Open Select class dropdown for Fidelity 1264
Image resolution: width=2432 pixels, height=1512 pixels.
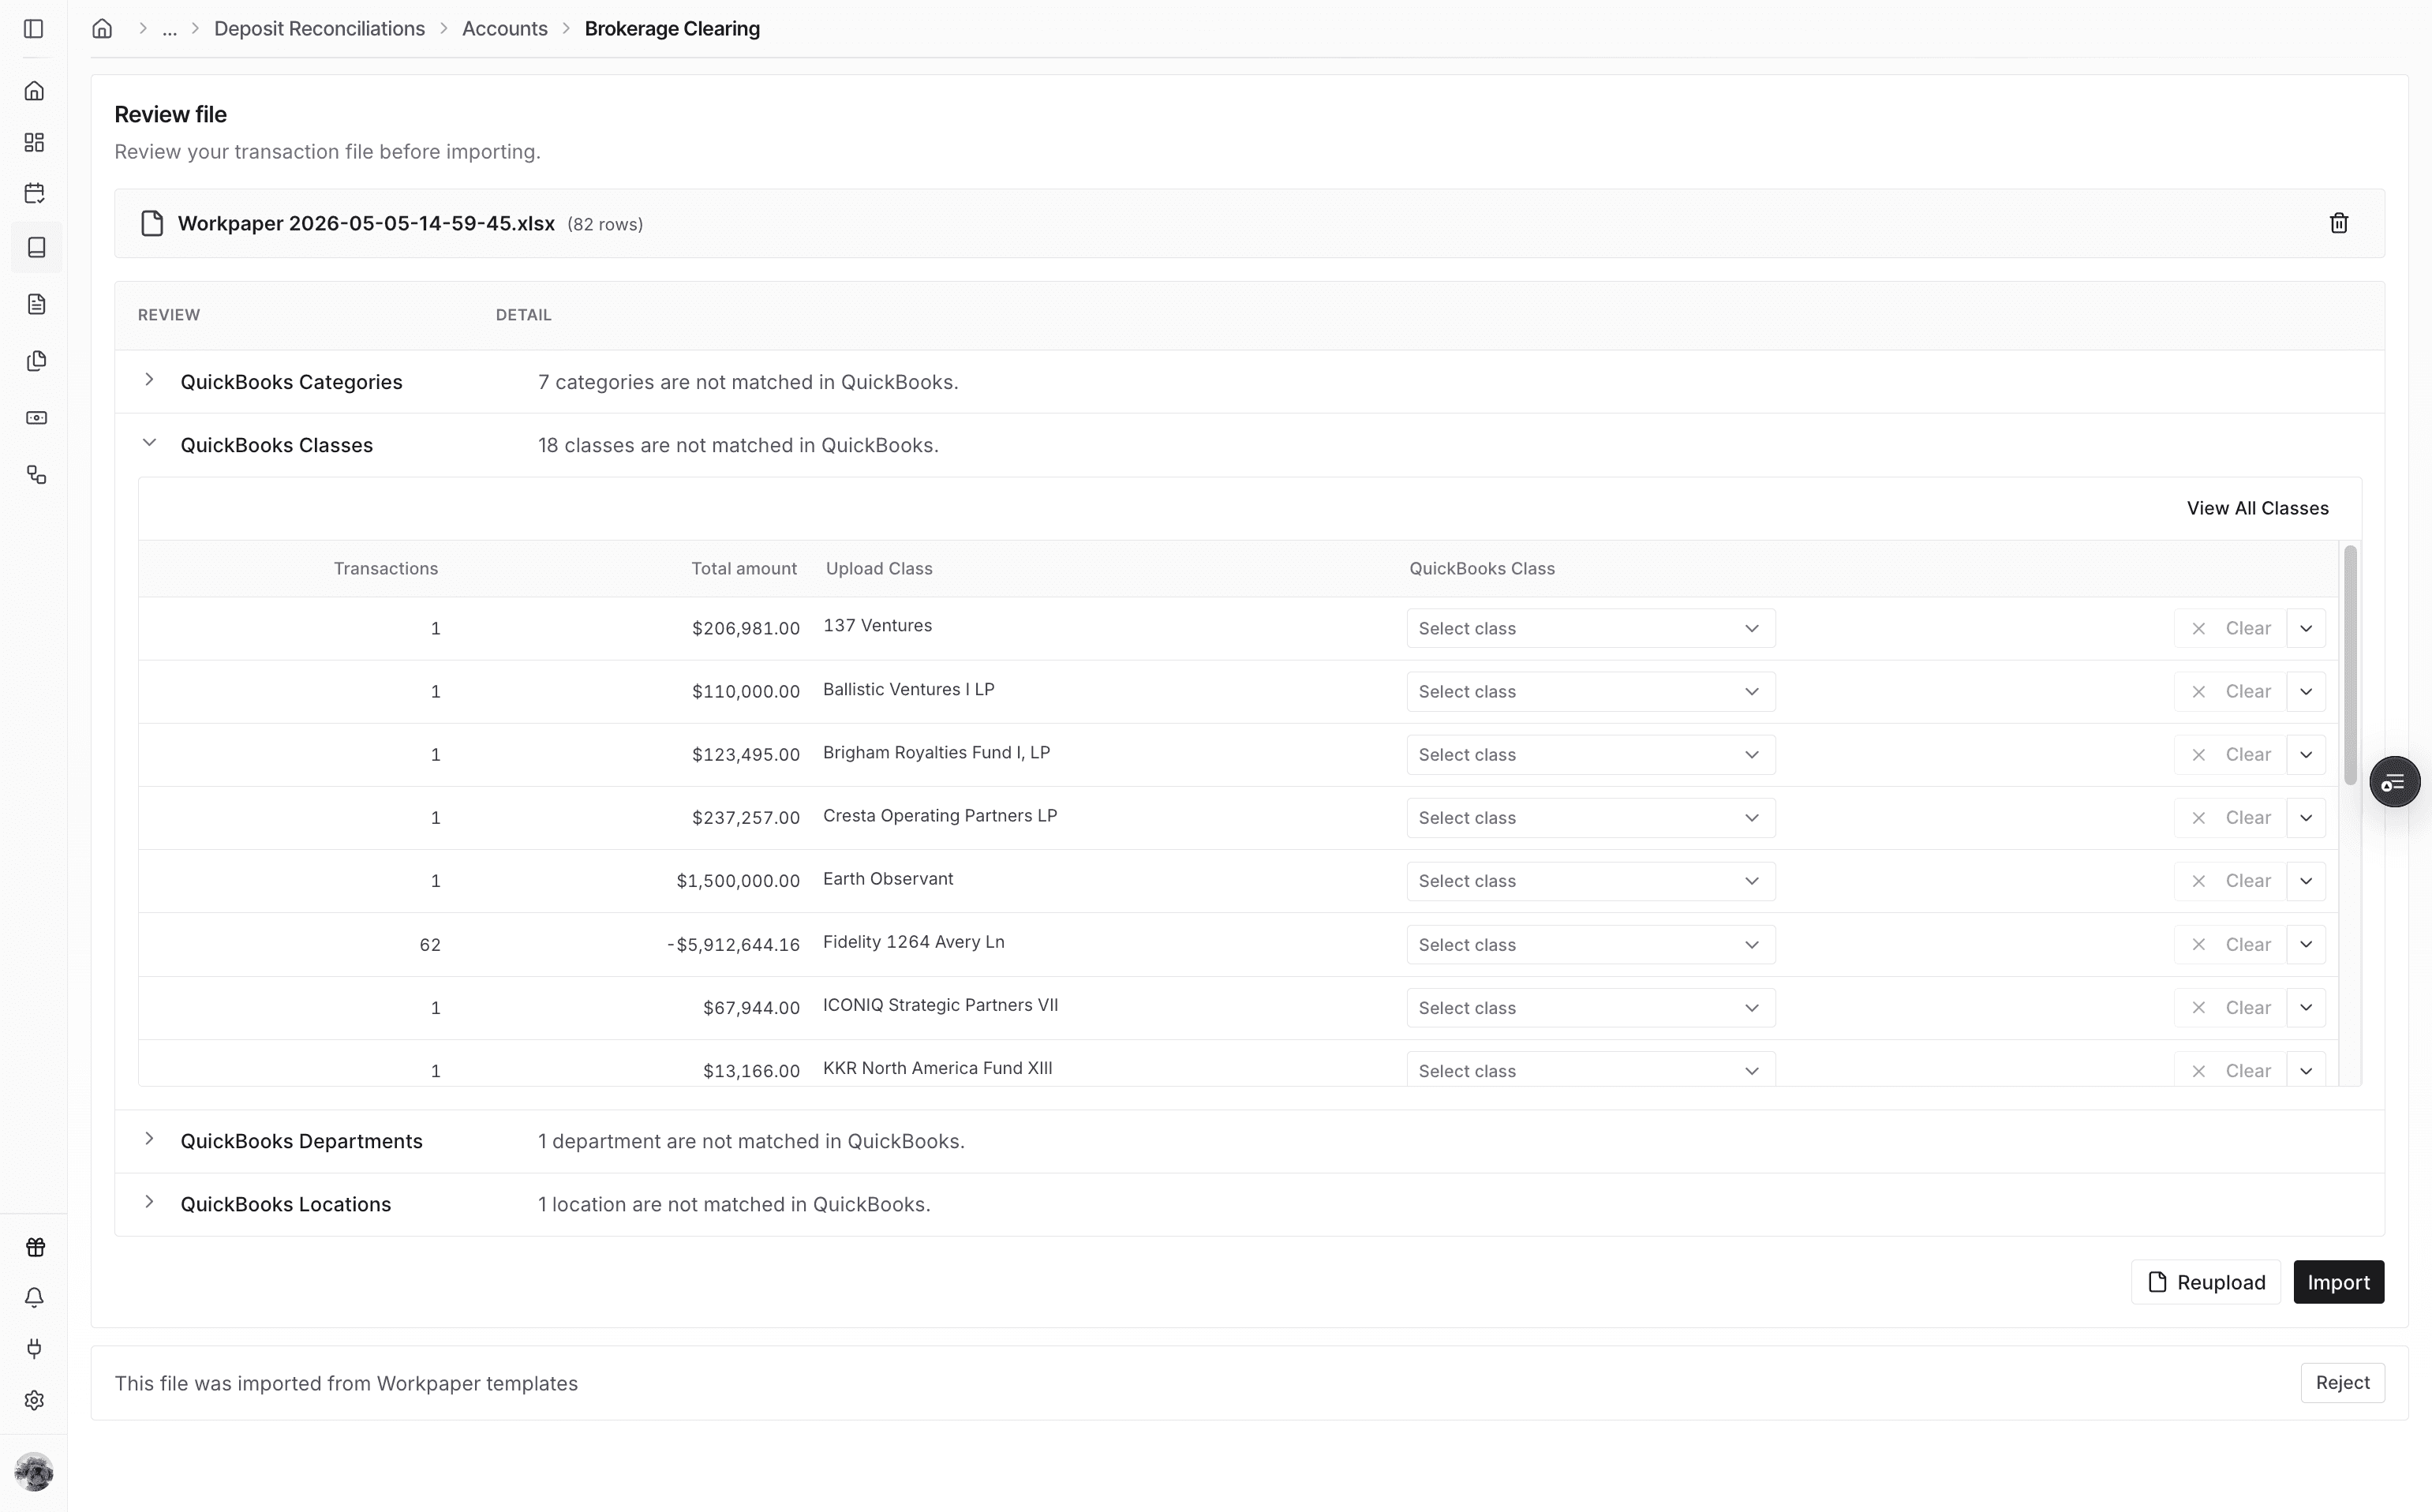tap(1590, 944)
